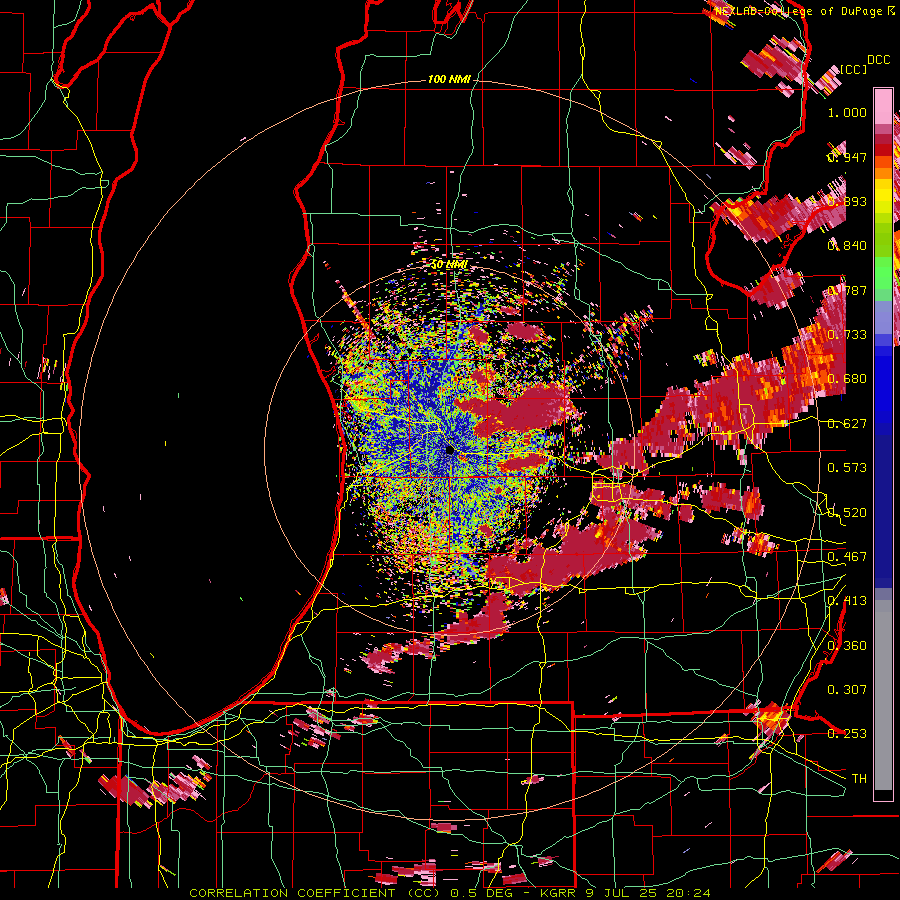Click the 0.307 scale value

[847, 689]
